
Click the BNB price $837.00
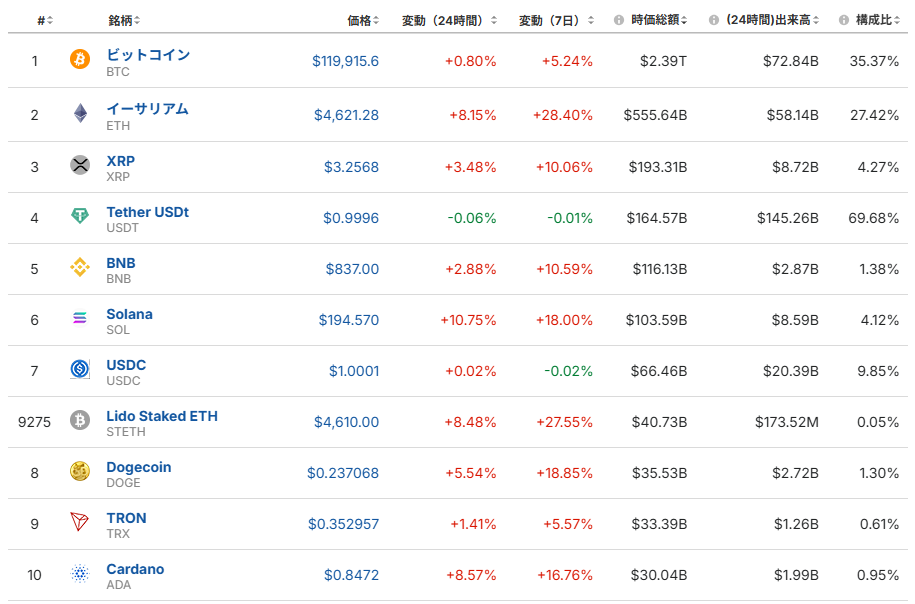click(352, 269)
